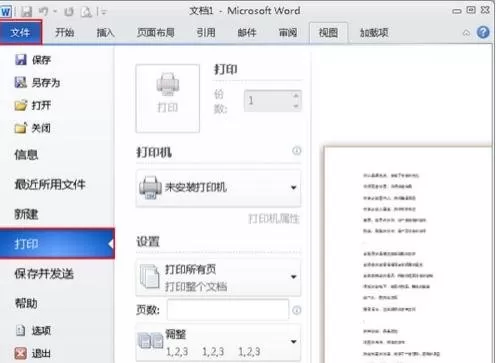Click the document print preview page
Screen dimensions: 496x363
[409, 255]
